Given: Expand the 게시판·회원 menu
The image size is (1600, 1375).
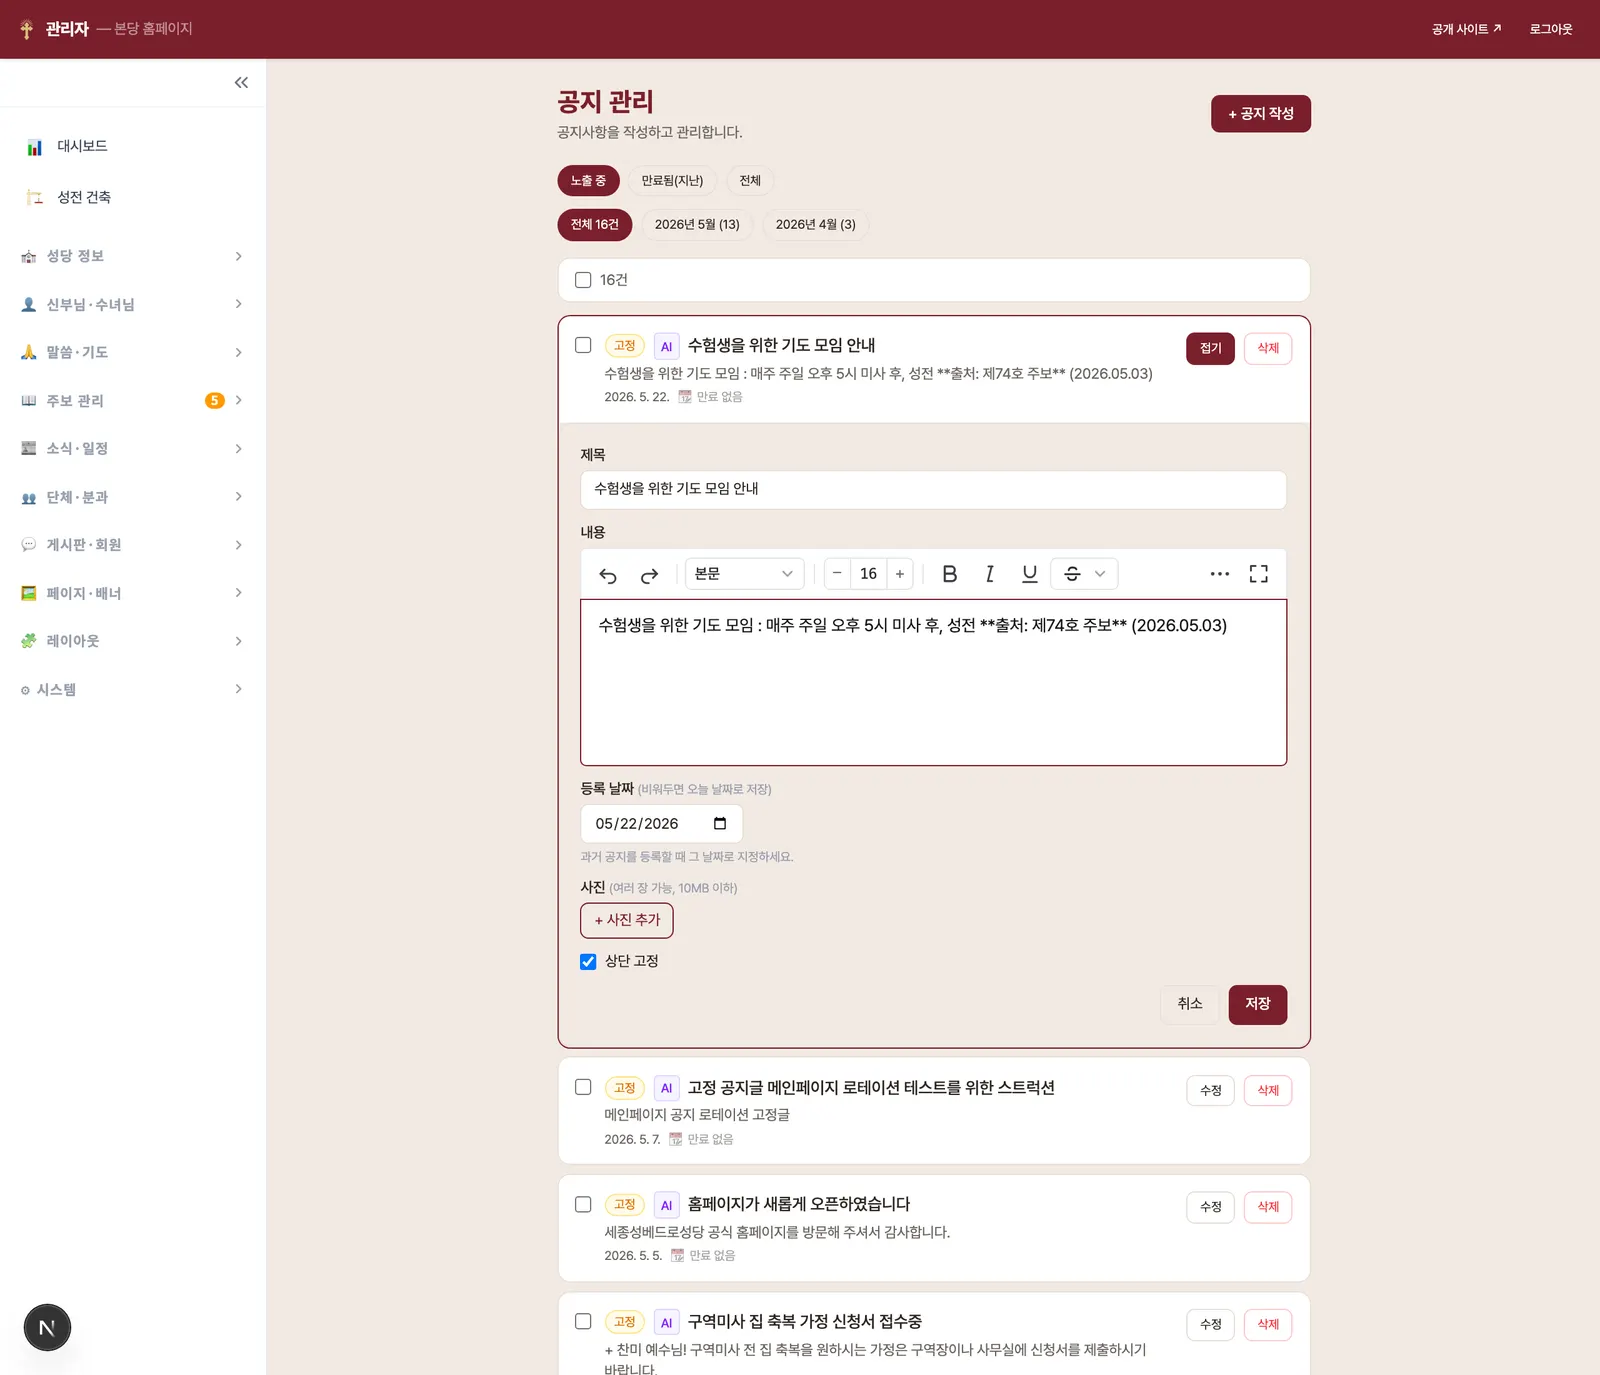Looking at the screenshot, I should tap(133, 545).
